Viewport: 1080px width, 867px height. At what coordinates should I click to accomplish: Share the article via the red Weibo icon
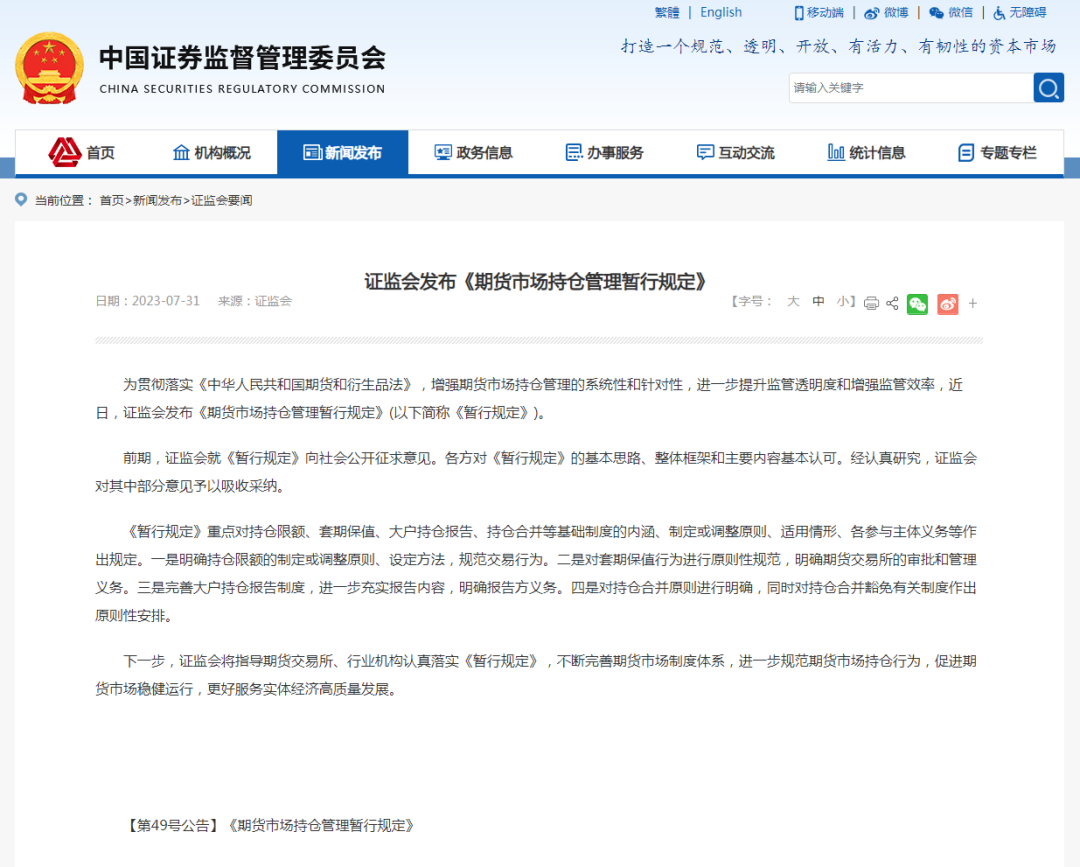tap(947, 304)
